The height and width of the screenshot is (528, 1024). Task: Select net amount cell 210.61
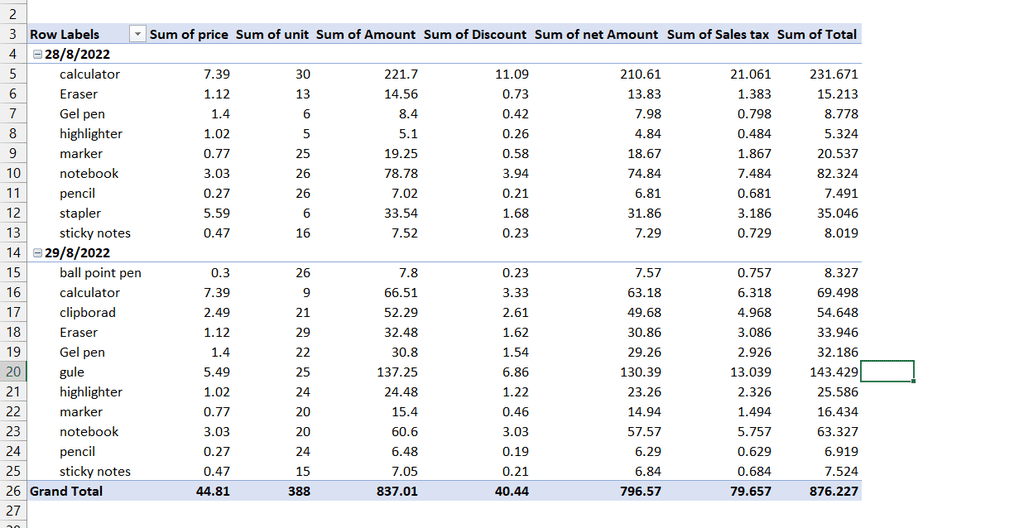click(x=640, y=74)
